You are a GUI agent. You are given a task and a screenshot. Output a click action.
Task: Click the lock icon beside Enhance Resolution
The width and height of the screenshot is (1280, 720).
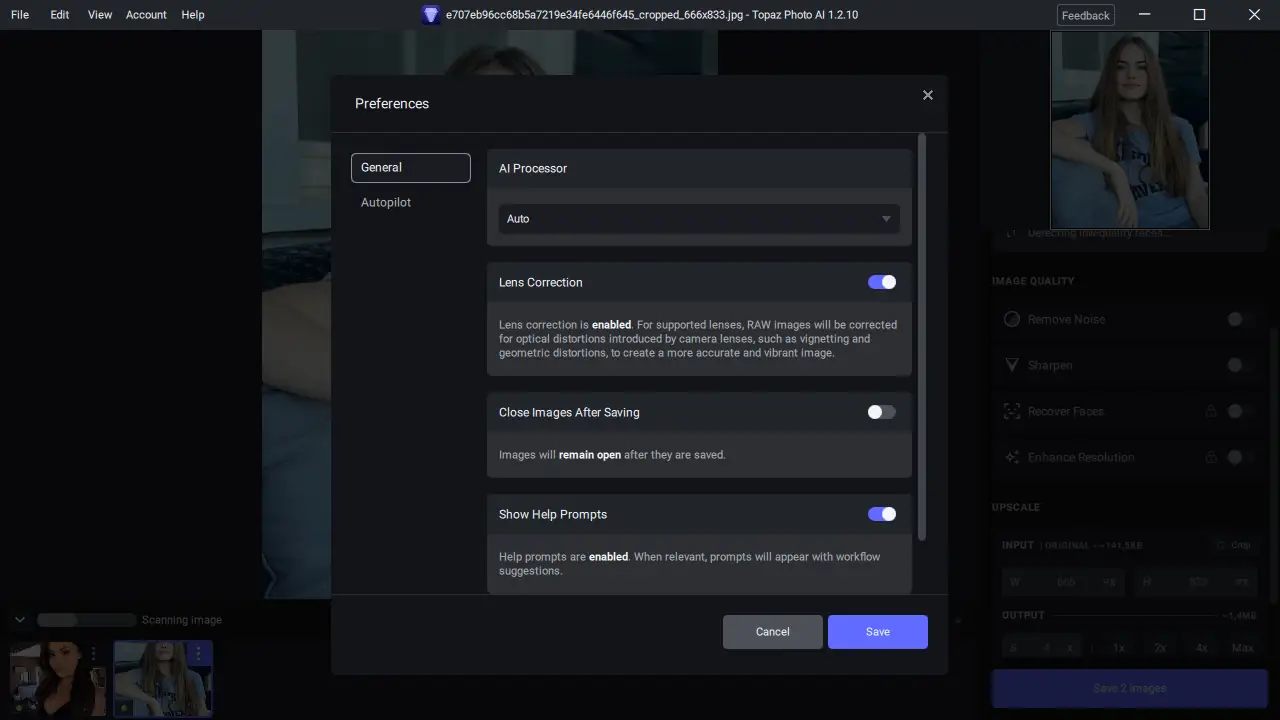(x=1211, y=457)
